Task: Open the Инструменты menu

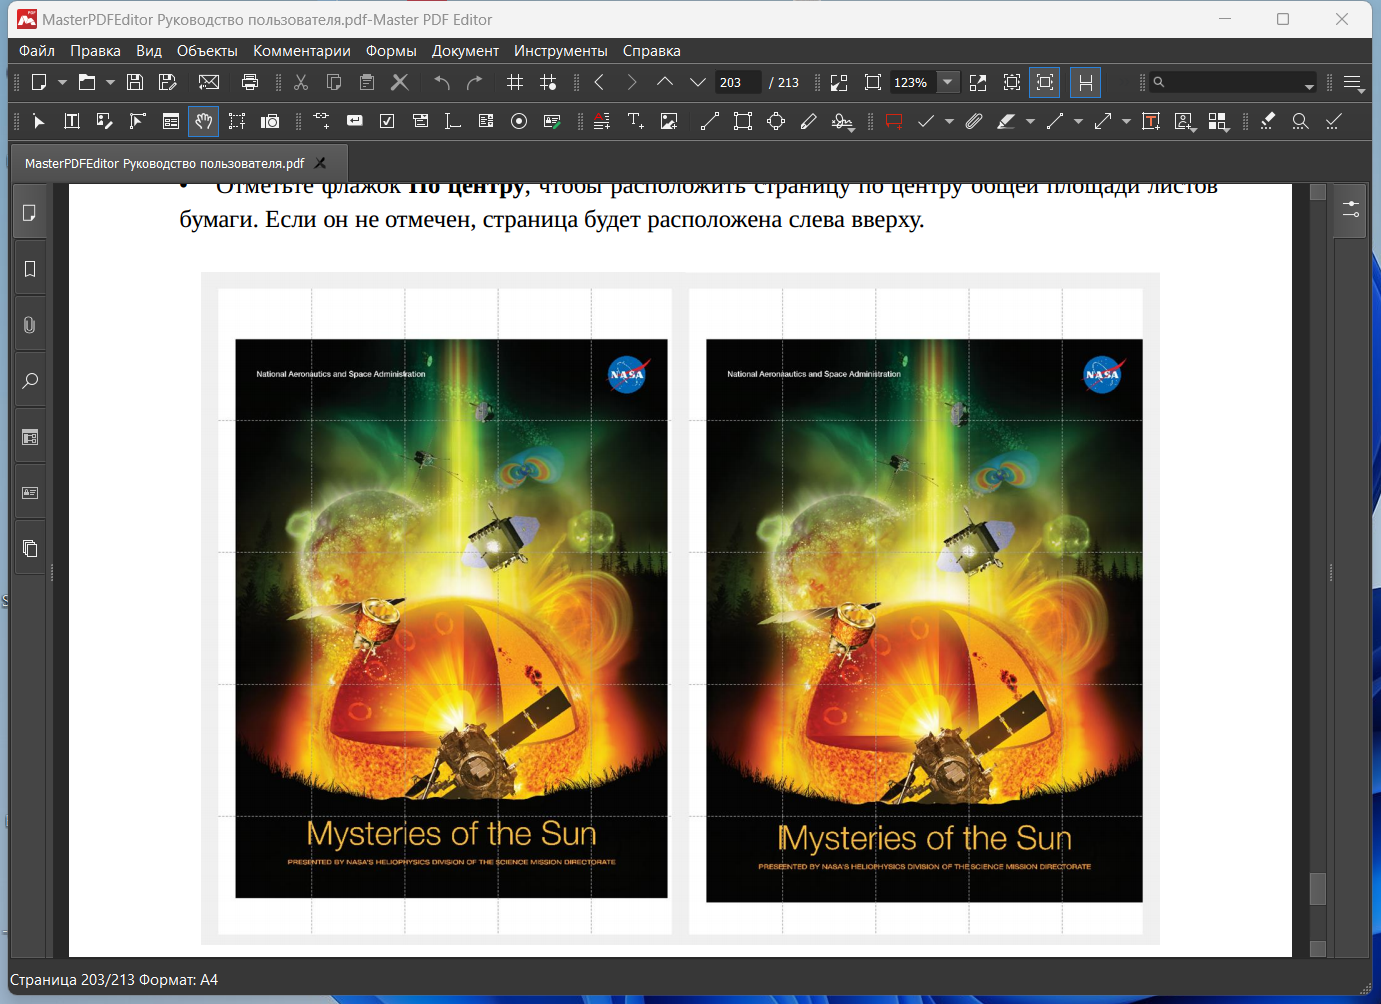Action: (560, 50)
